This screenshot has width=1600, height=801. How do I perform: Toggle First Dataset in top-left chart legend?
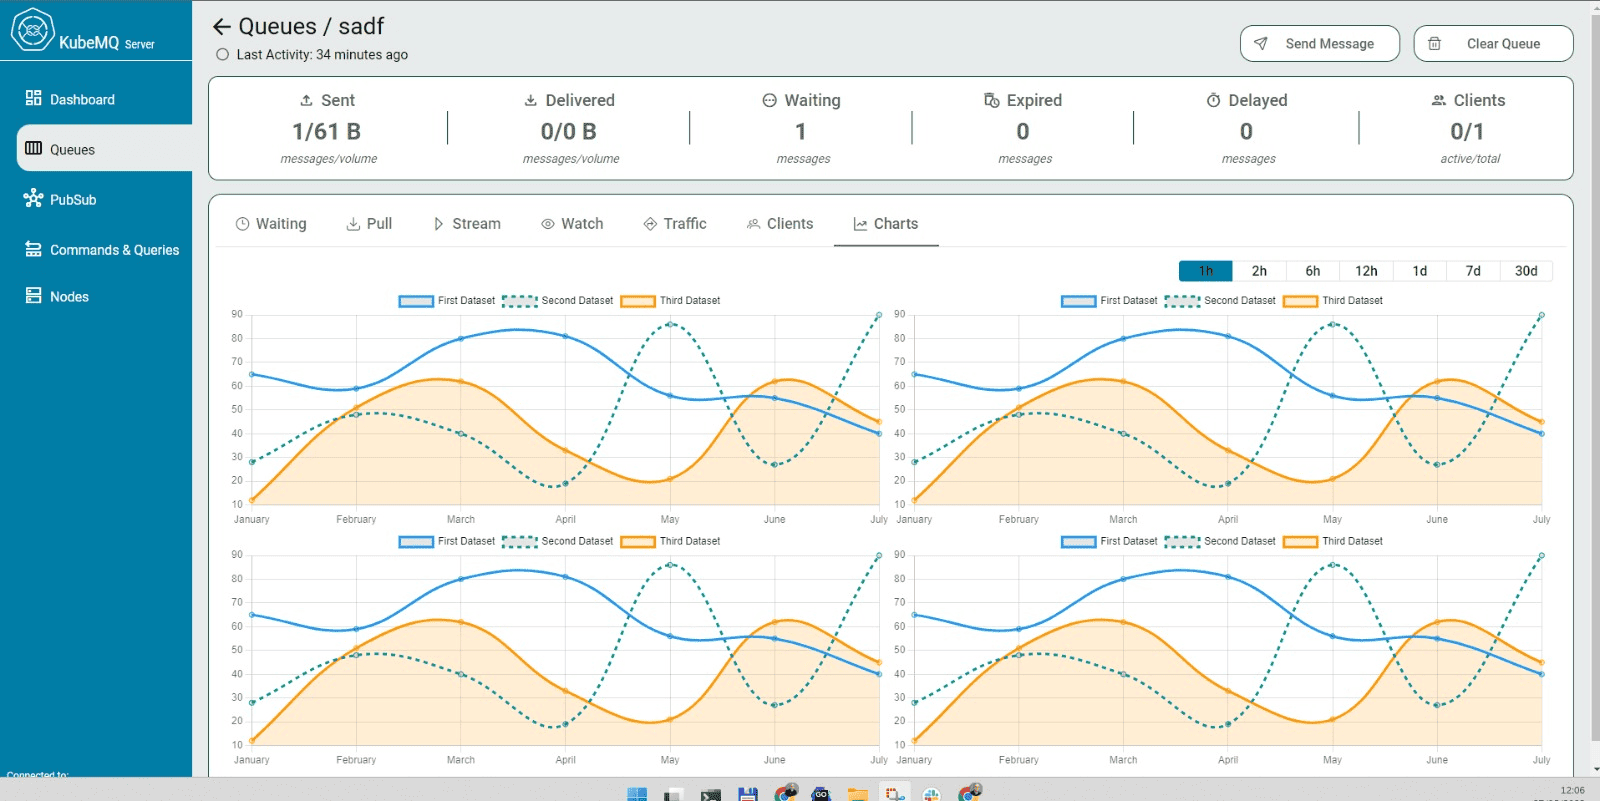tap(447, 301)
